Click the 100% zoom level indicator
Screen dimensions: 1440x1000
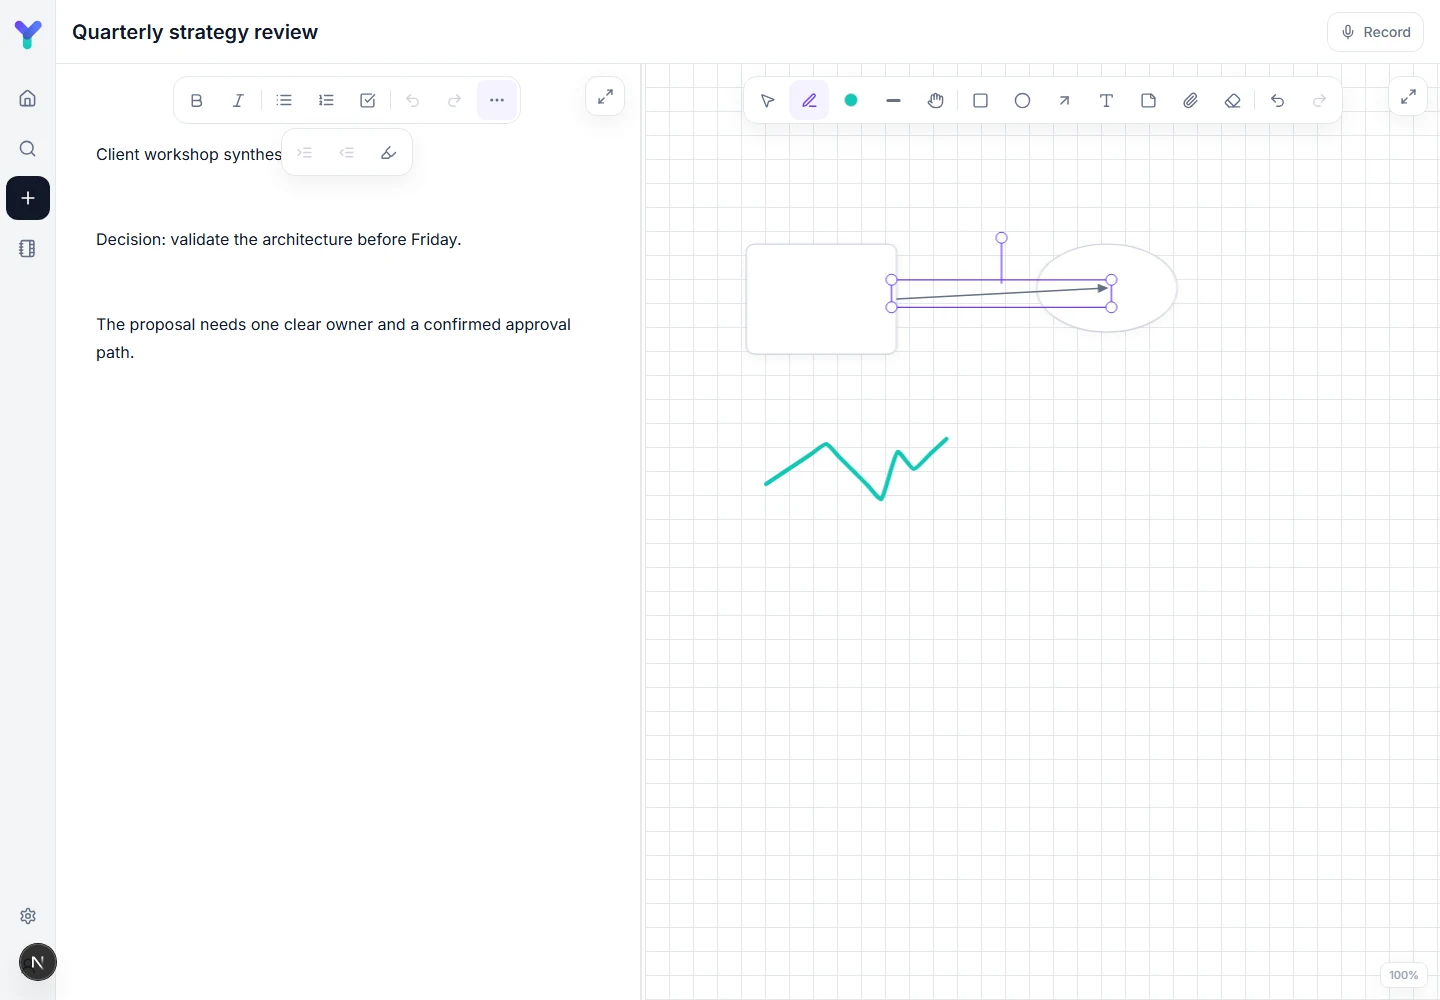coord(1403,975)
